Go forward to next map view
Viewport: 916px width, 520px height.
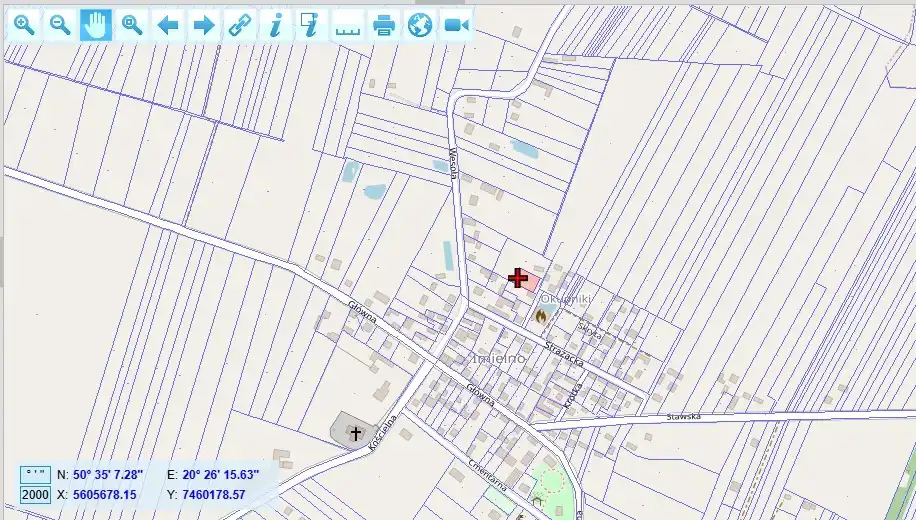point(204,25)
